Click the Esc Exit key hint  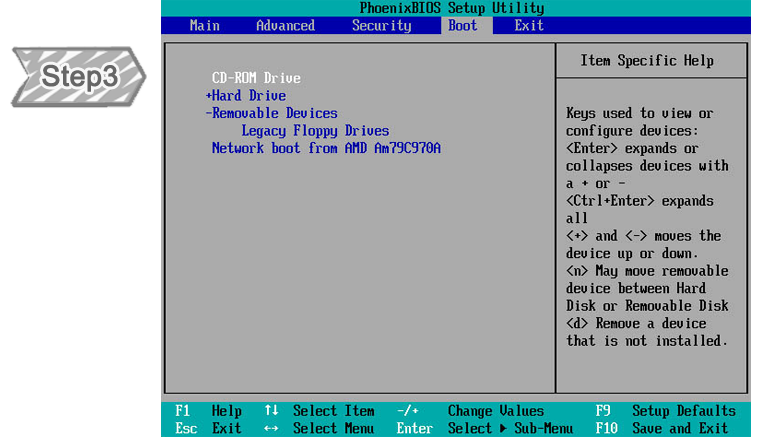[x=209, y=428]
